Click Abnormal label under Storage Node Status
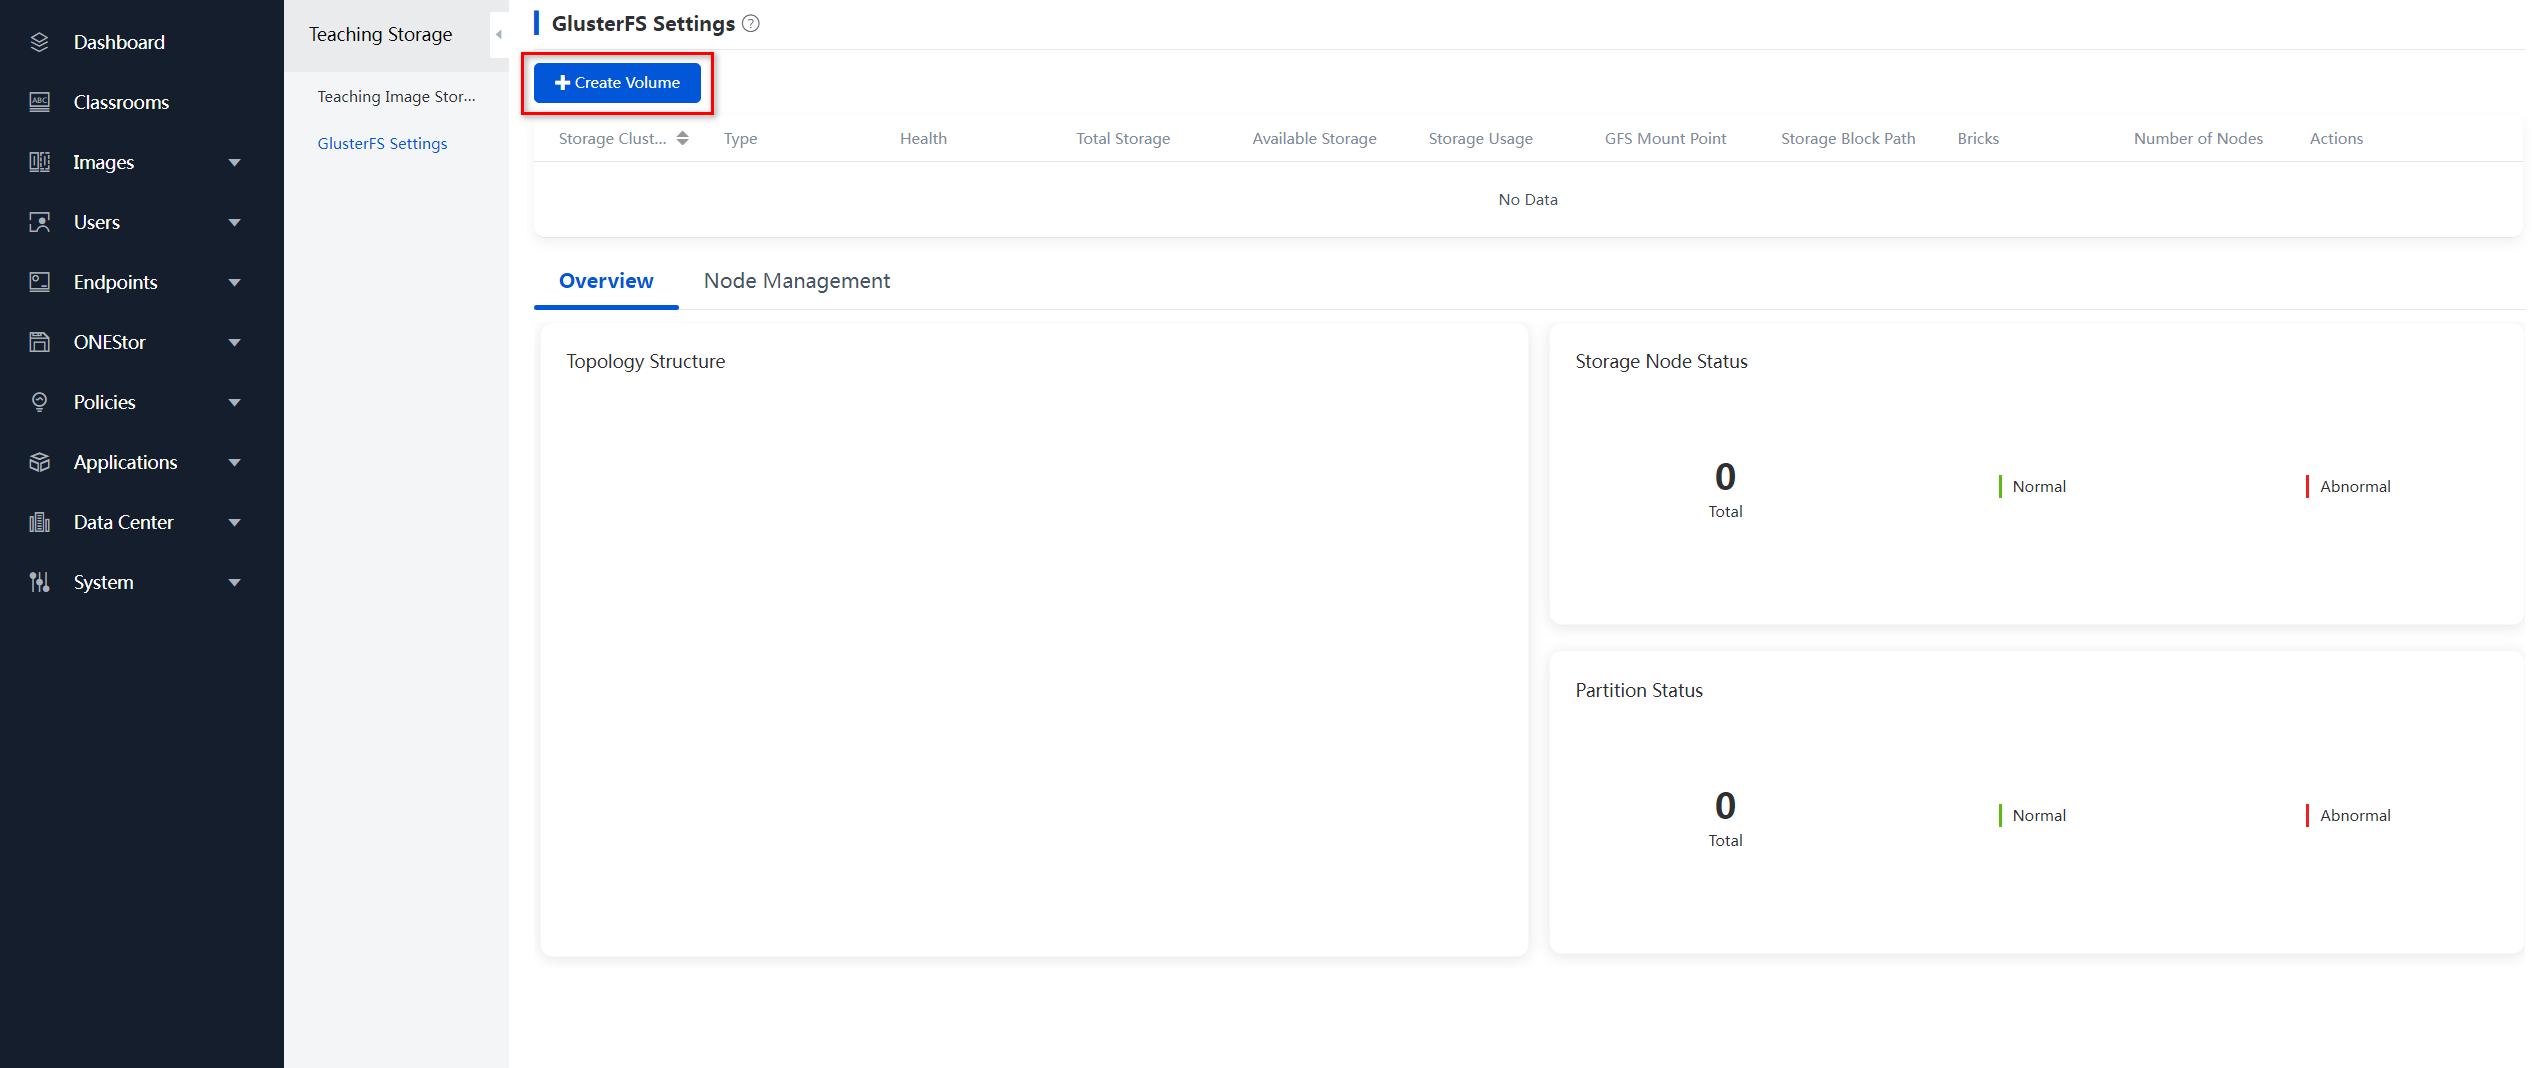The height and width of the screenshot is (1068, 2538). tap(2355, 486)
